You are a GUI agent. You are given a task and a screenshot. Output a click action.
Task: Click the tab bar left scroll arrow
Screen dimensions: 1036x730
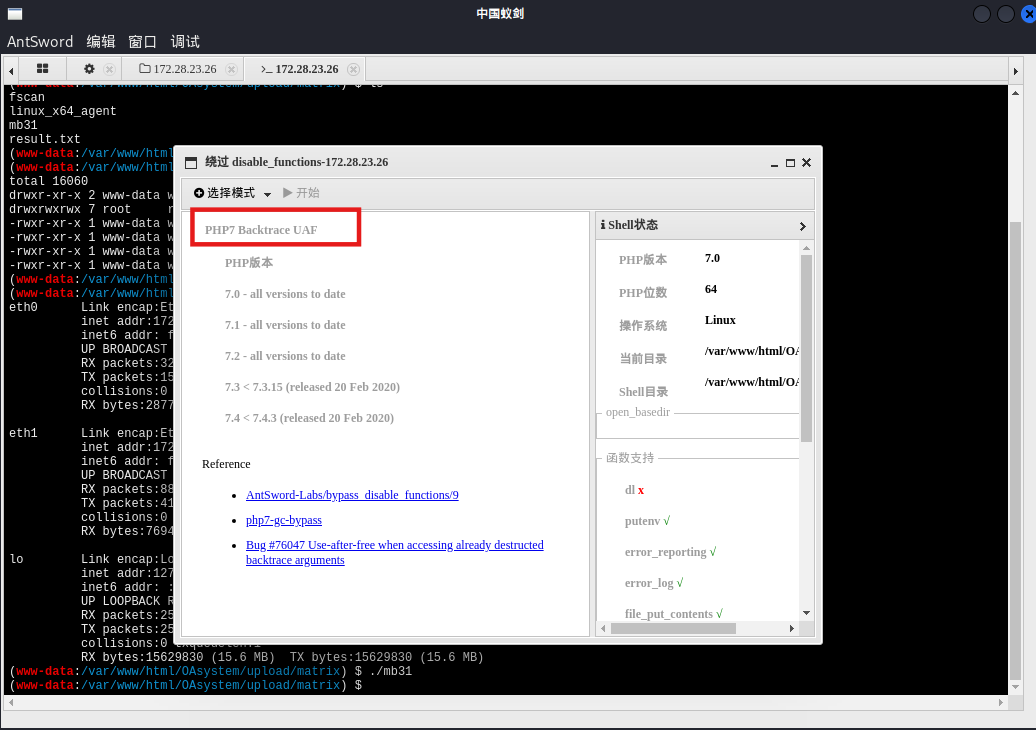[11, 70]
